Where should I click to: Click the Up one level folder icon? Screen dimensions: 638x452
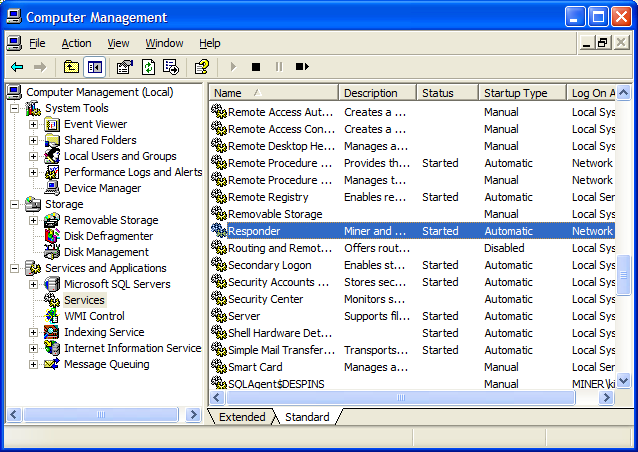[x=71, y=67]
